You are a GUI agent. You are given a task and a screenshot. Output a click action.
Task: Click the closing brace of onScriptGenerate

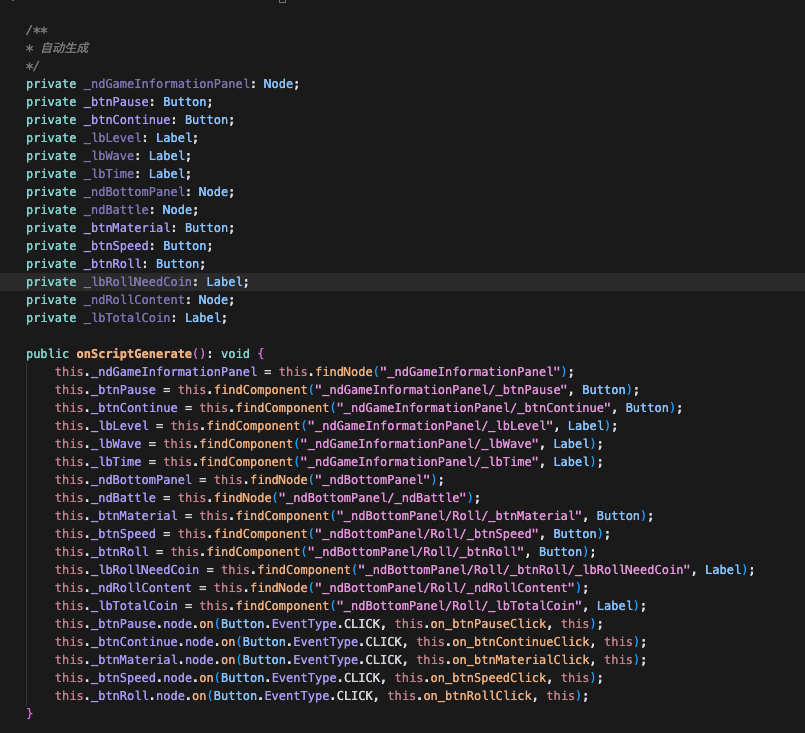coord(29,713)
